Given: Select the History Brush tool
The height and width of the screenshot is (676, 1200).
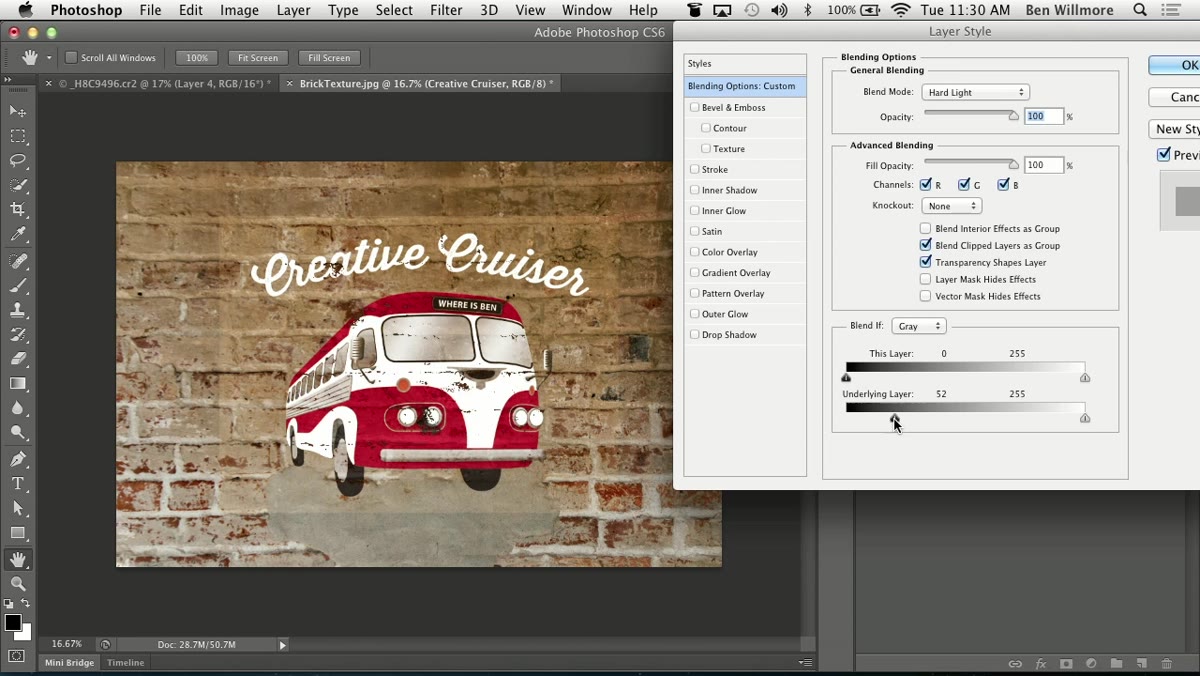Looking at the screenshot, I should (x=18, y=335).
